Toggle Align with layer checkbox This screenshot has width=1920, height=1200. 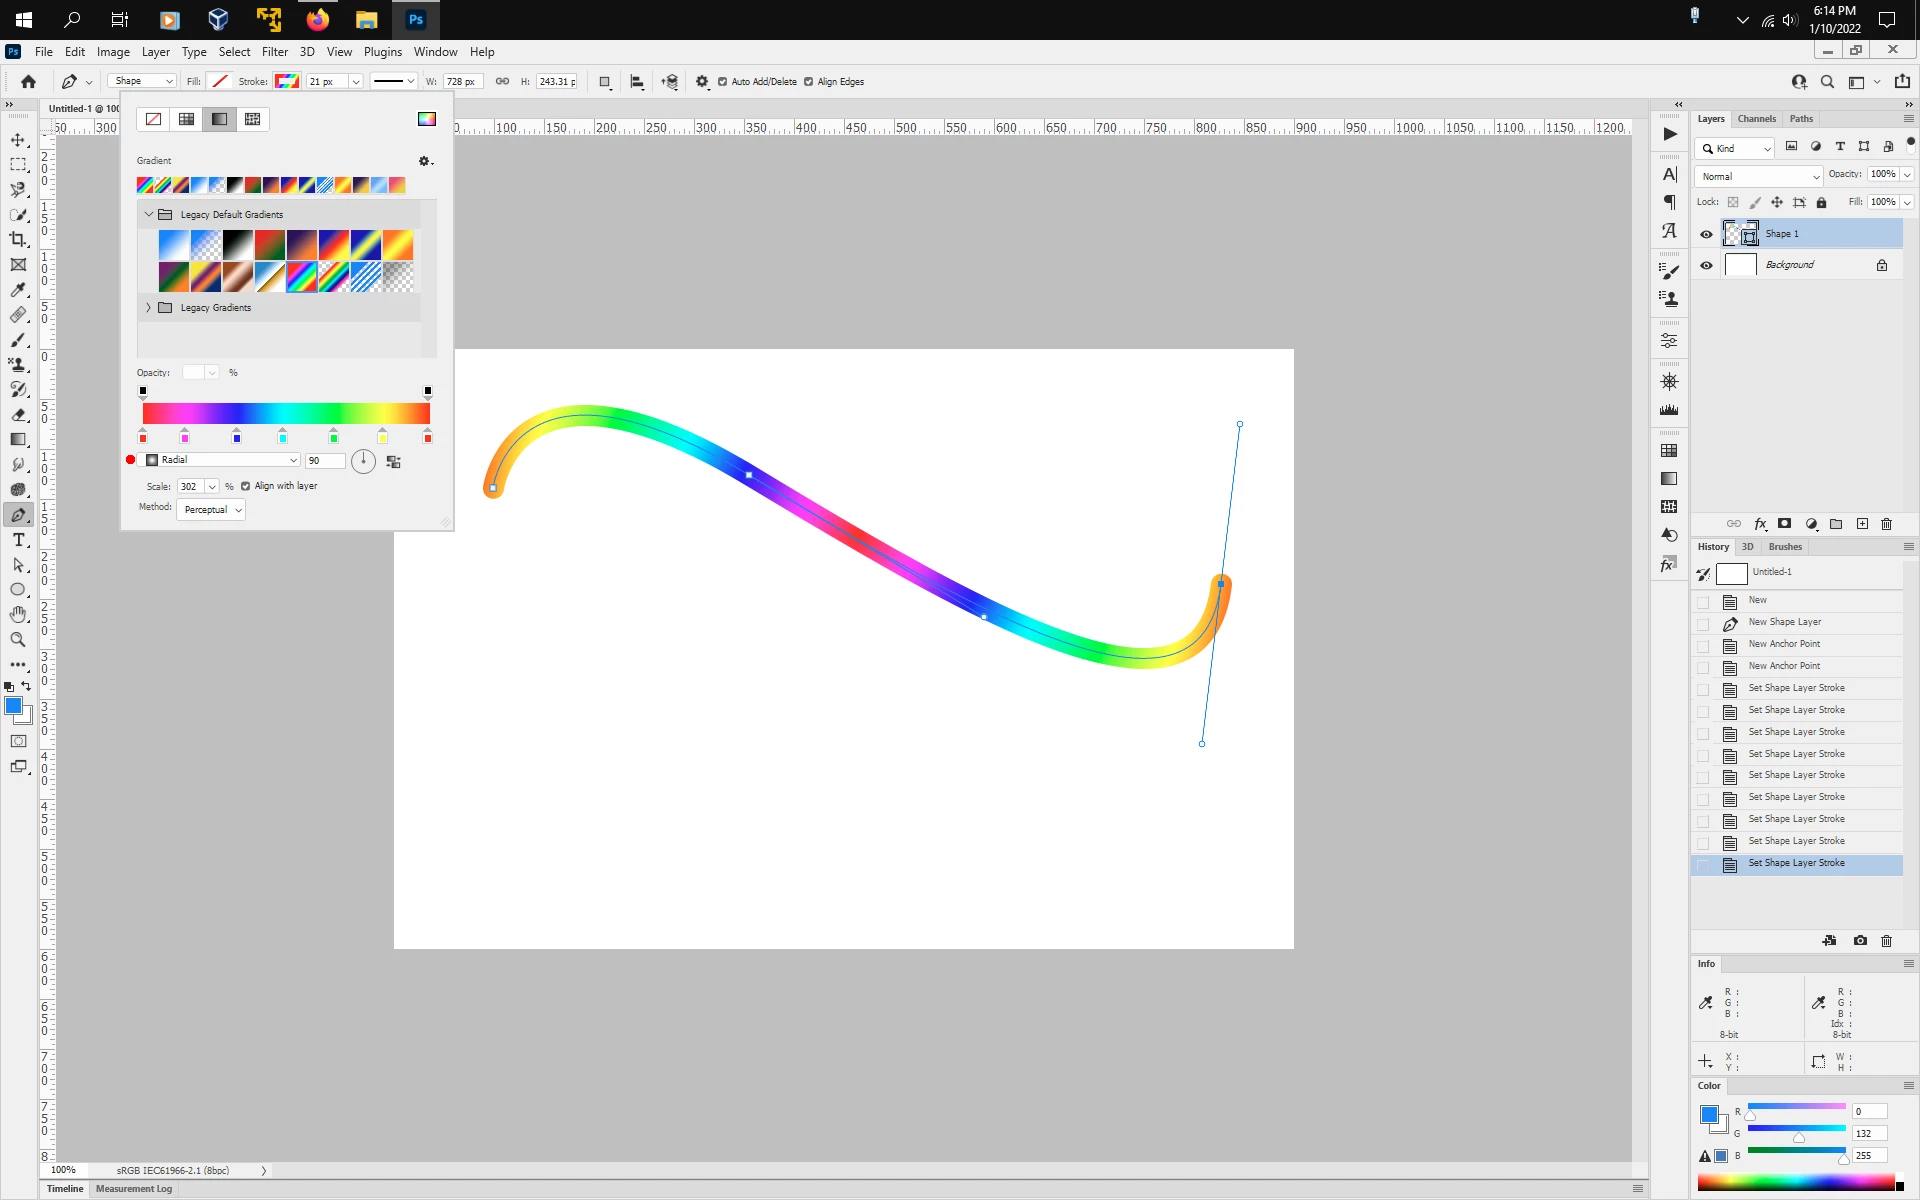pyautogui.click(x=246, y=486)
